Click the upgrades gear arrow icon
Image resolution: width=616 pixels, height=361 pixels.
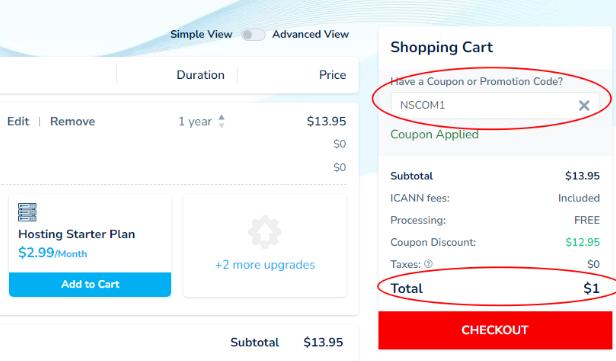[x=265, y=232]
